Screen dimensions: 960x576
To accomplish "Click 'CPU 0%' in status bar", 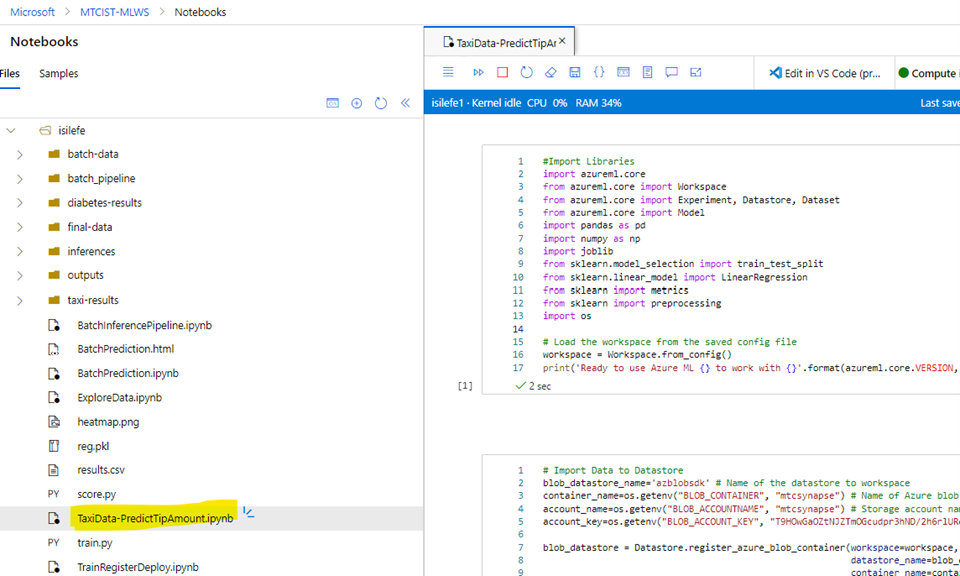I will (x=547, y=103).
